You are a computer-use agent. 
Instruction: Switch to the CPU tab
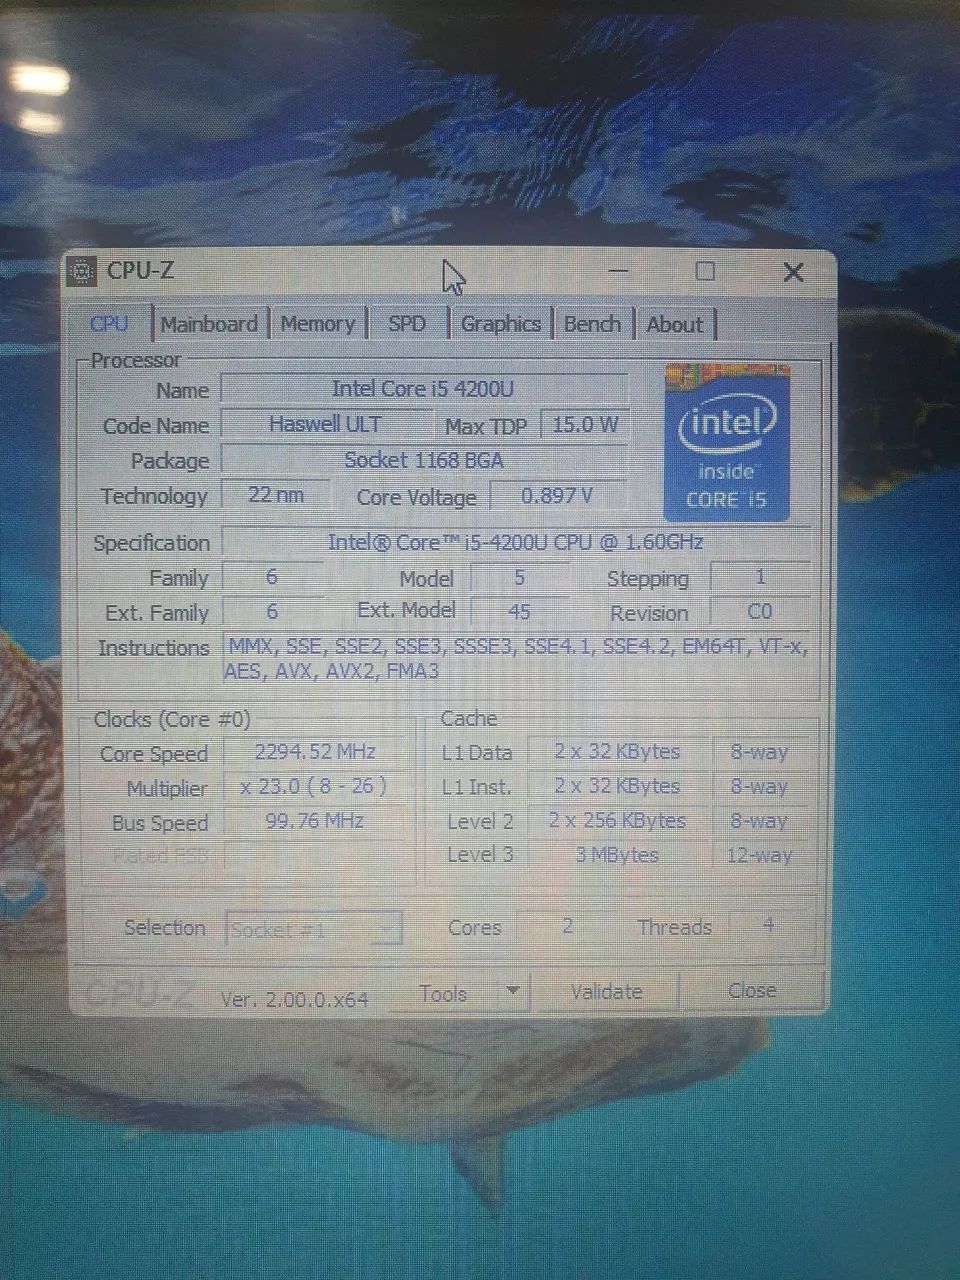coord(109,324)
